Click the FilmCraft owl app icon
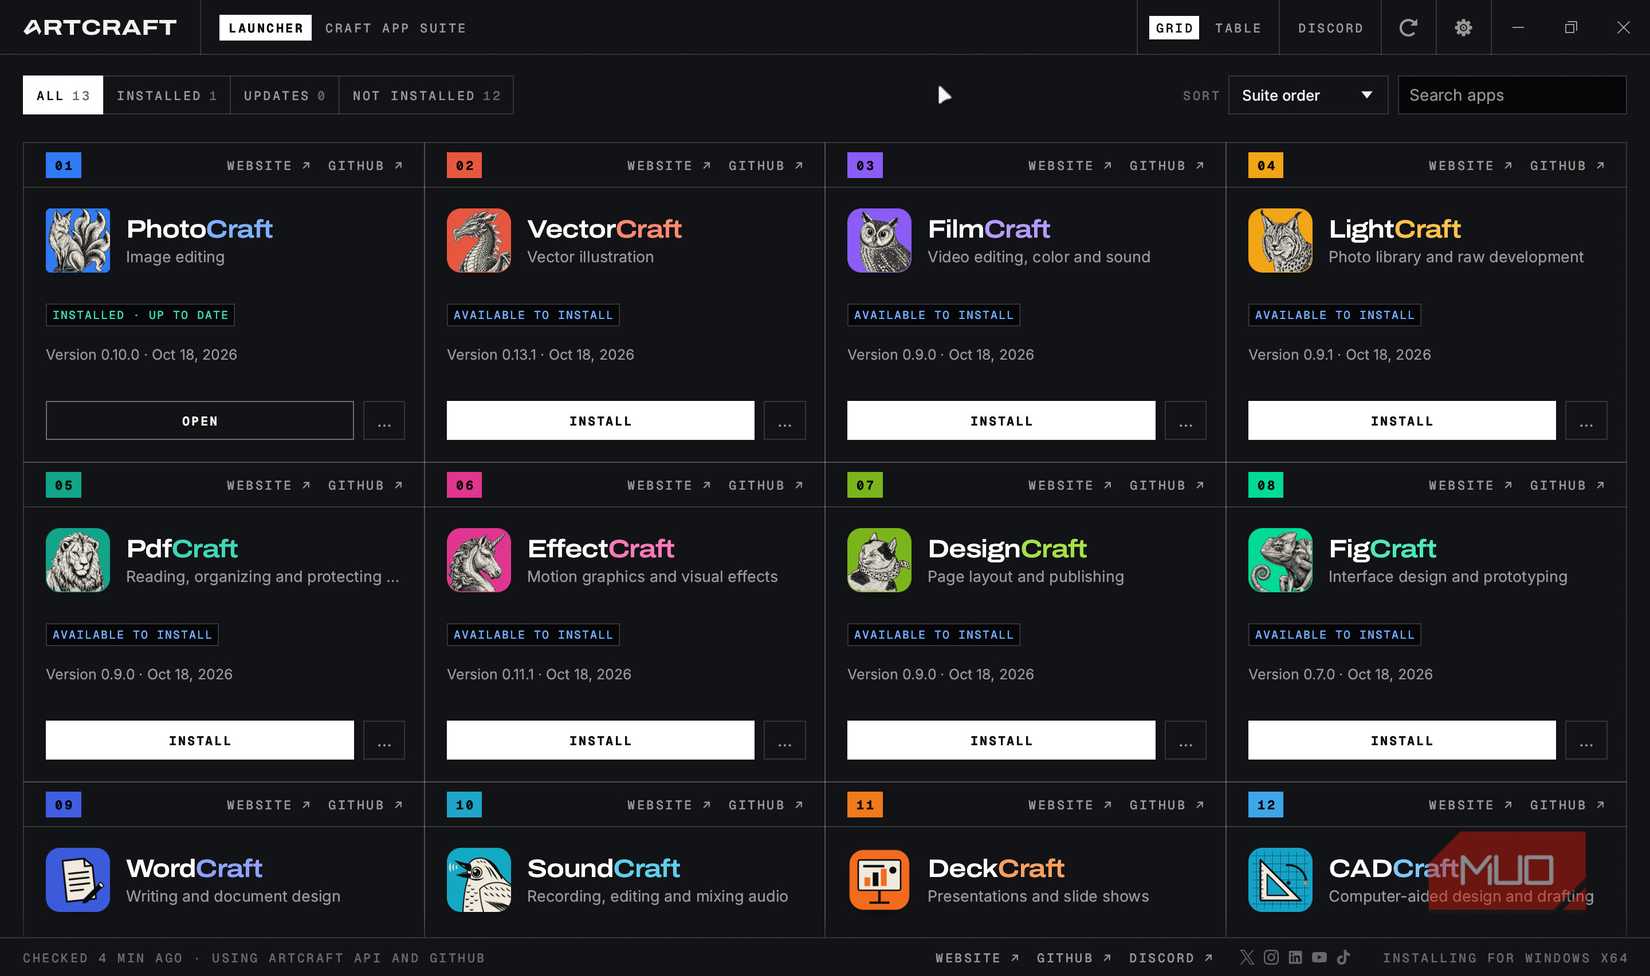The height and width of the screenshot is (976, 1650). 879,241
